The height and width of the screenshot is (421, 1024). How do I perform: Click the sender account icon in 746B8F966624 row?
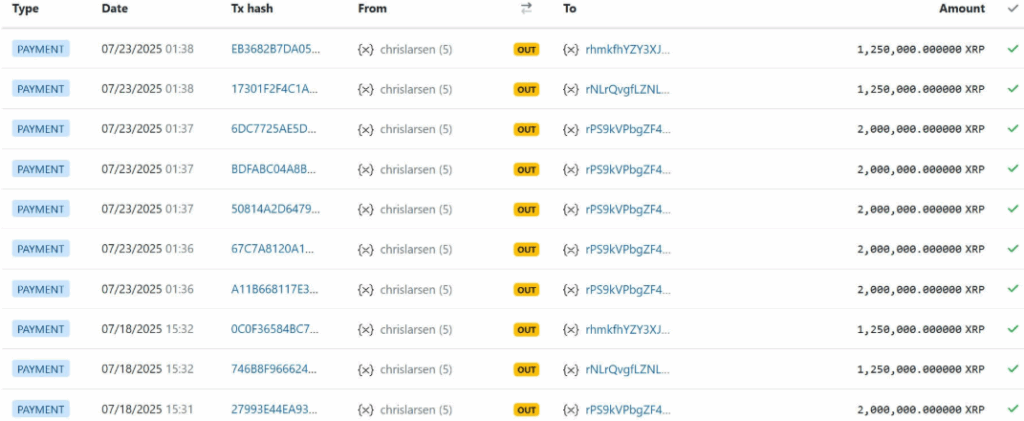click(366, 369)
